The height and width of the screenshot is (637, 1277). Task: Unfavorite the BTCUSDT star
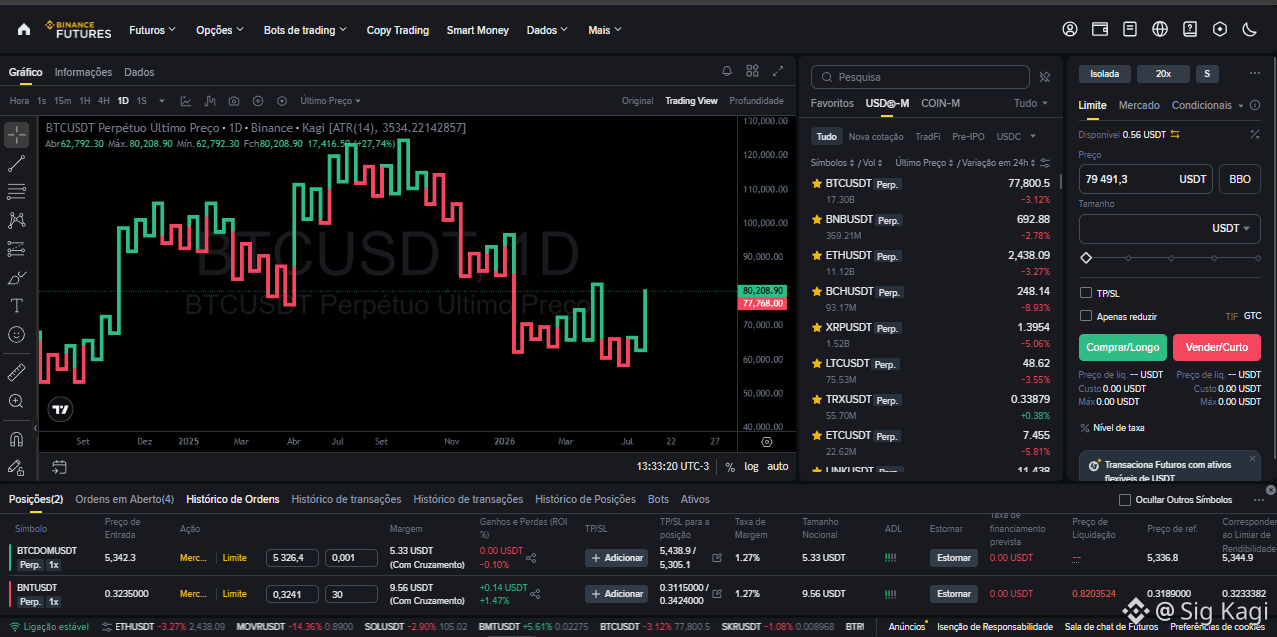coord(817,184)
